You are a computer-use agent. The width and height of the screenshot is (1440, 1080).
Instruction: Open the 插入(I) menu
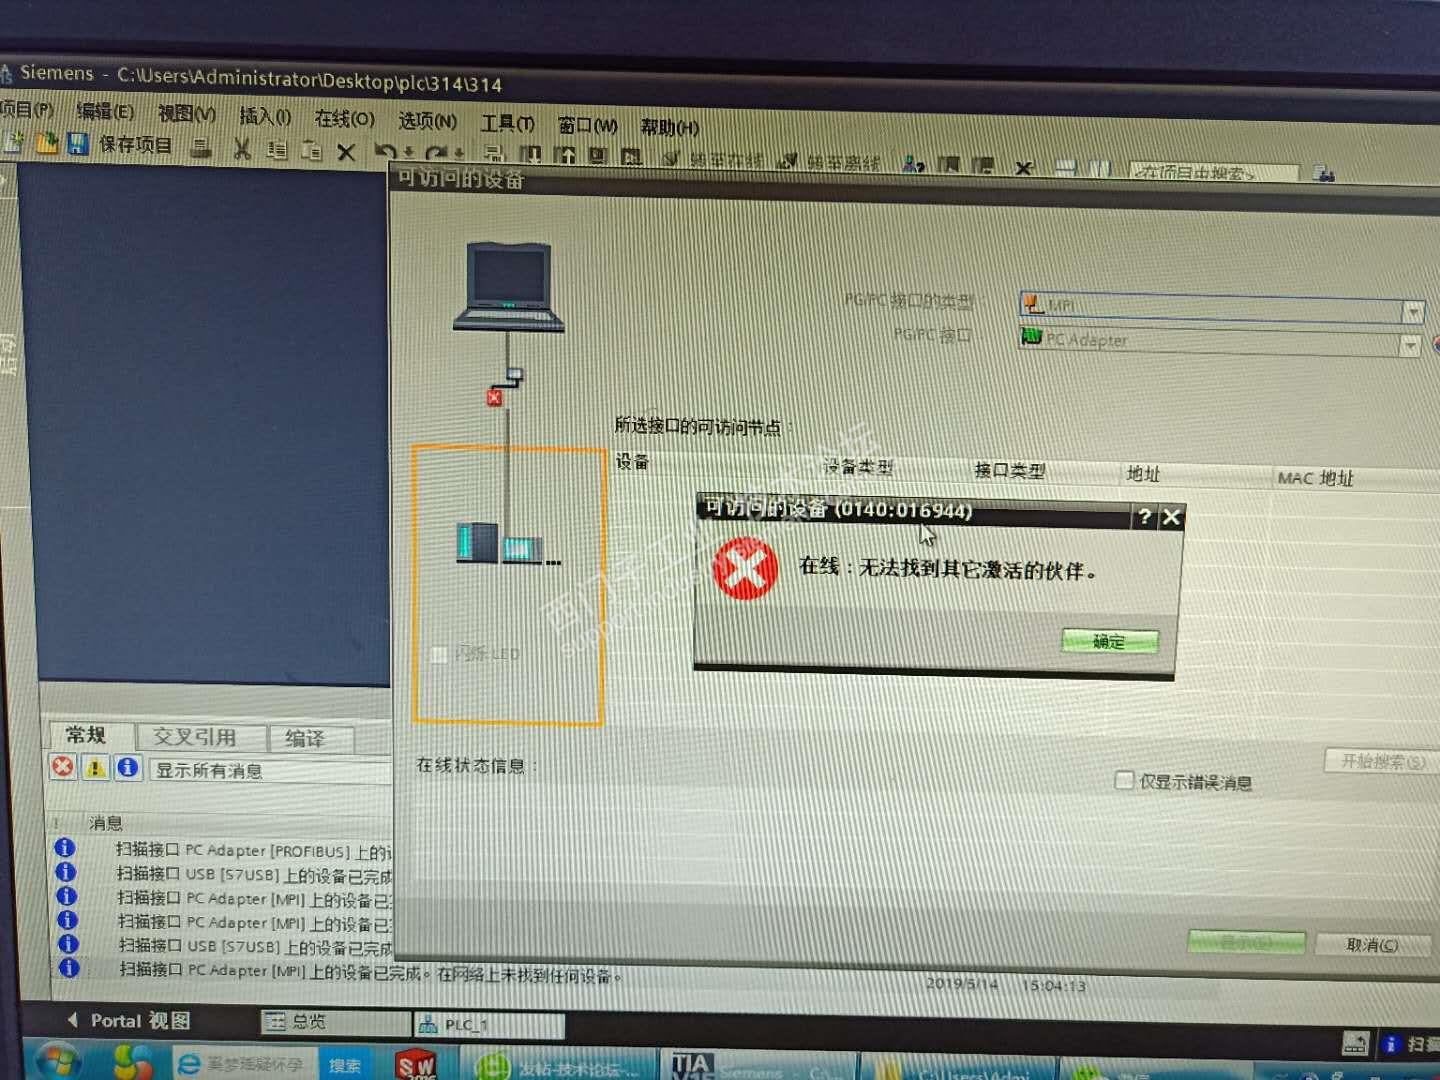[265, 116]
